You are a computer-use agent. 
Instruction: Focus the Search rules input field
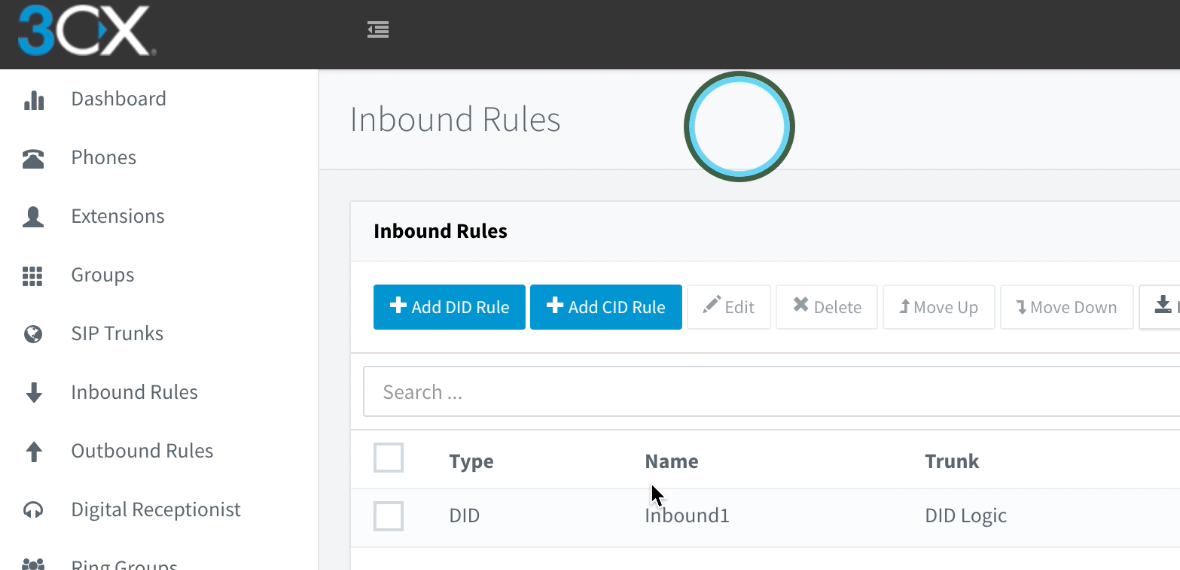pos(770,392)
